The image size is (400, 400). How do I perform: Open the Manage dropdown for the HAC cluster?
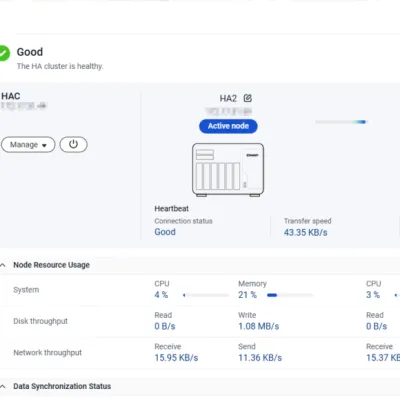(28, 145)
